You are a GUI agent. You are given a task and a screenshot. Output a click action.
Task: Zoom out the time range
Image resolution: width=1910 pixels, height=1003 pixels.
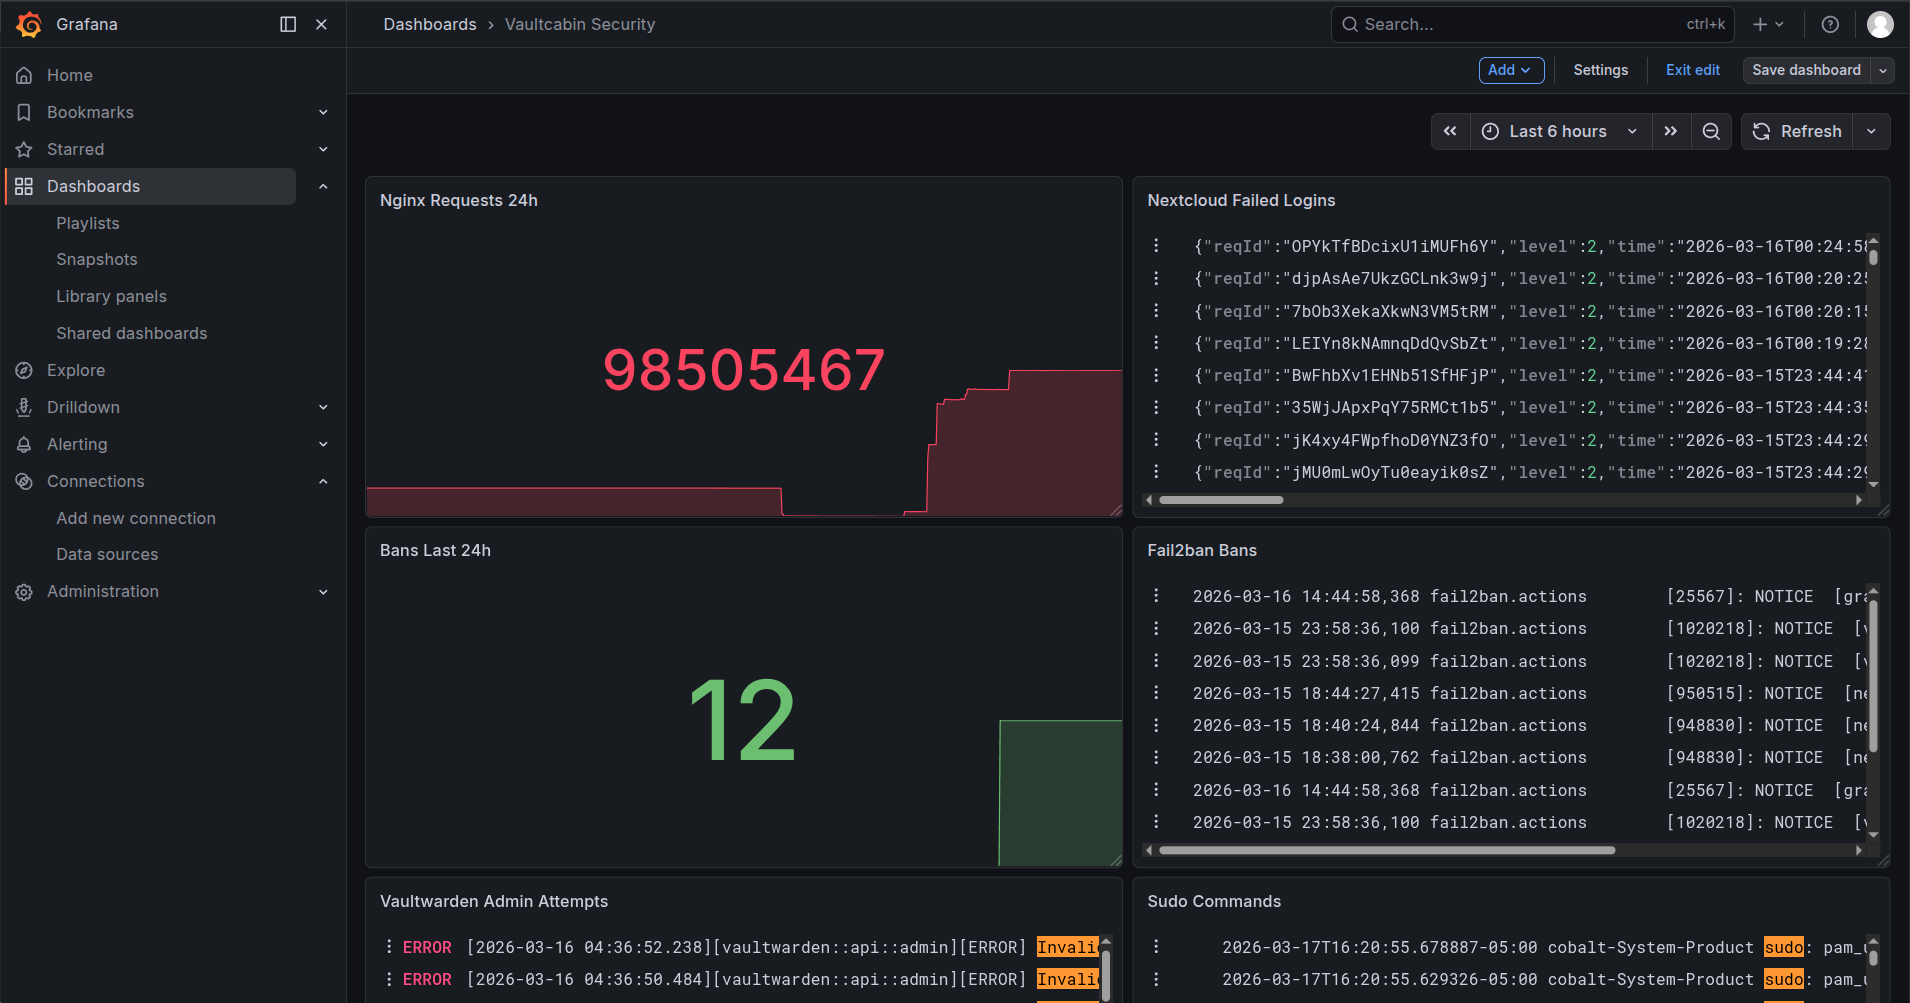click(x=1711, y=131)
